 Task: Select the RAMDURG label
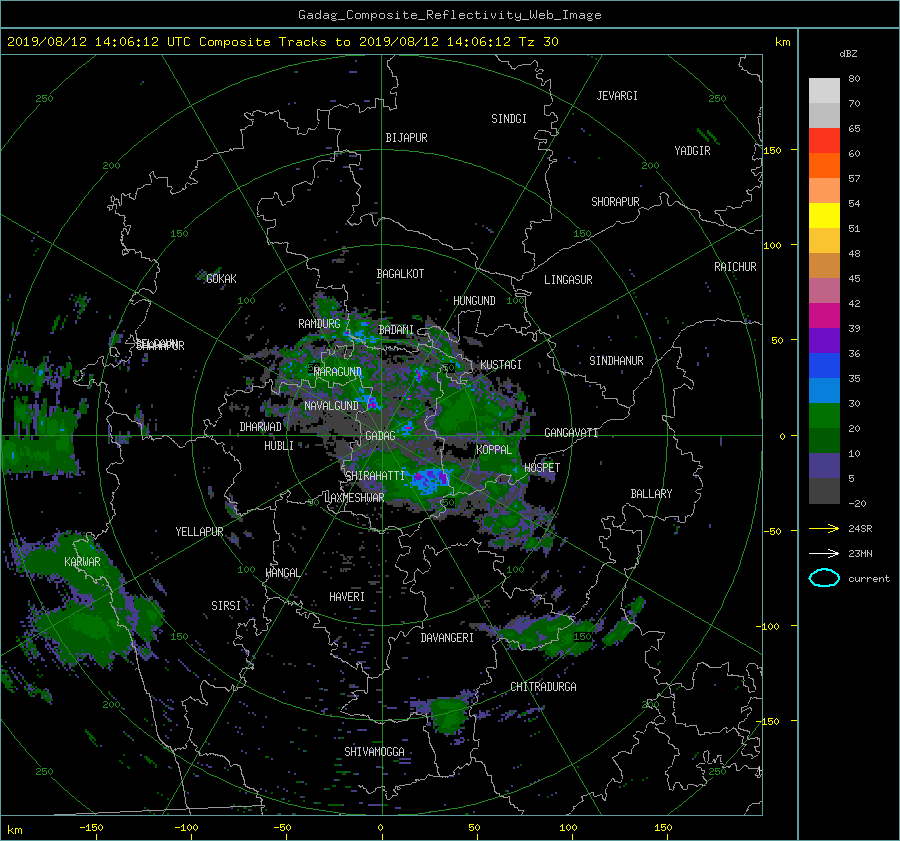coord(319,324)
